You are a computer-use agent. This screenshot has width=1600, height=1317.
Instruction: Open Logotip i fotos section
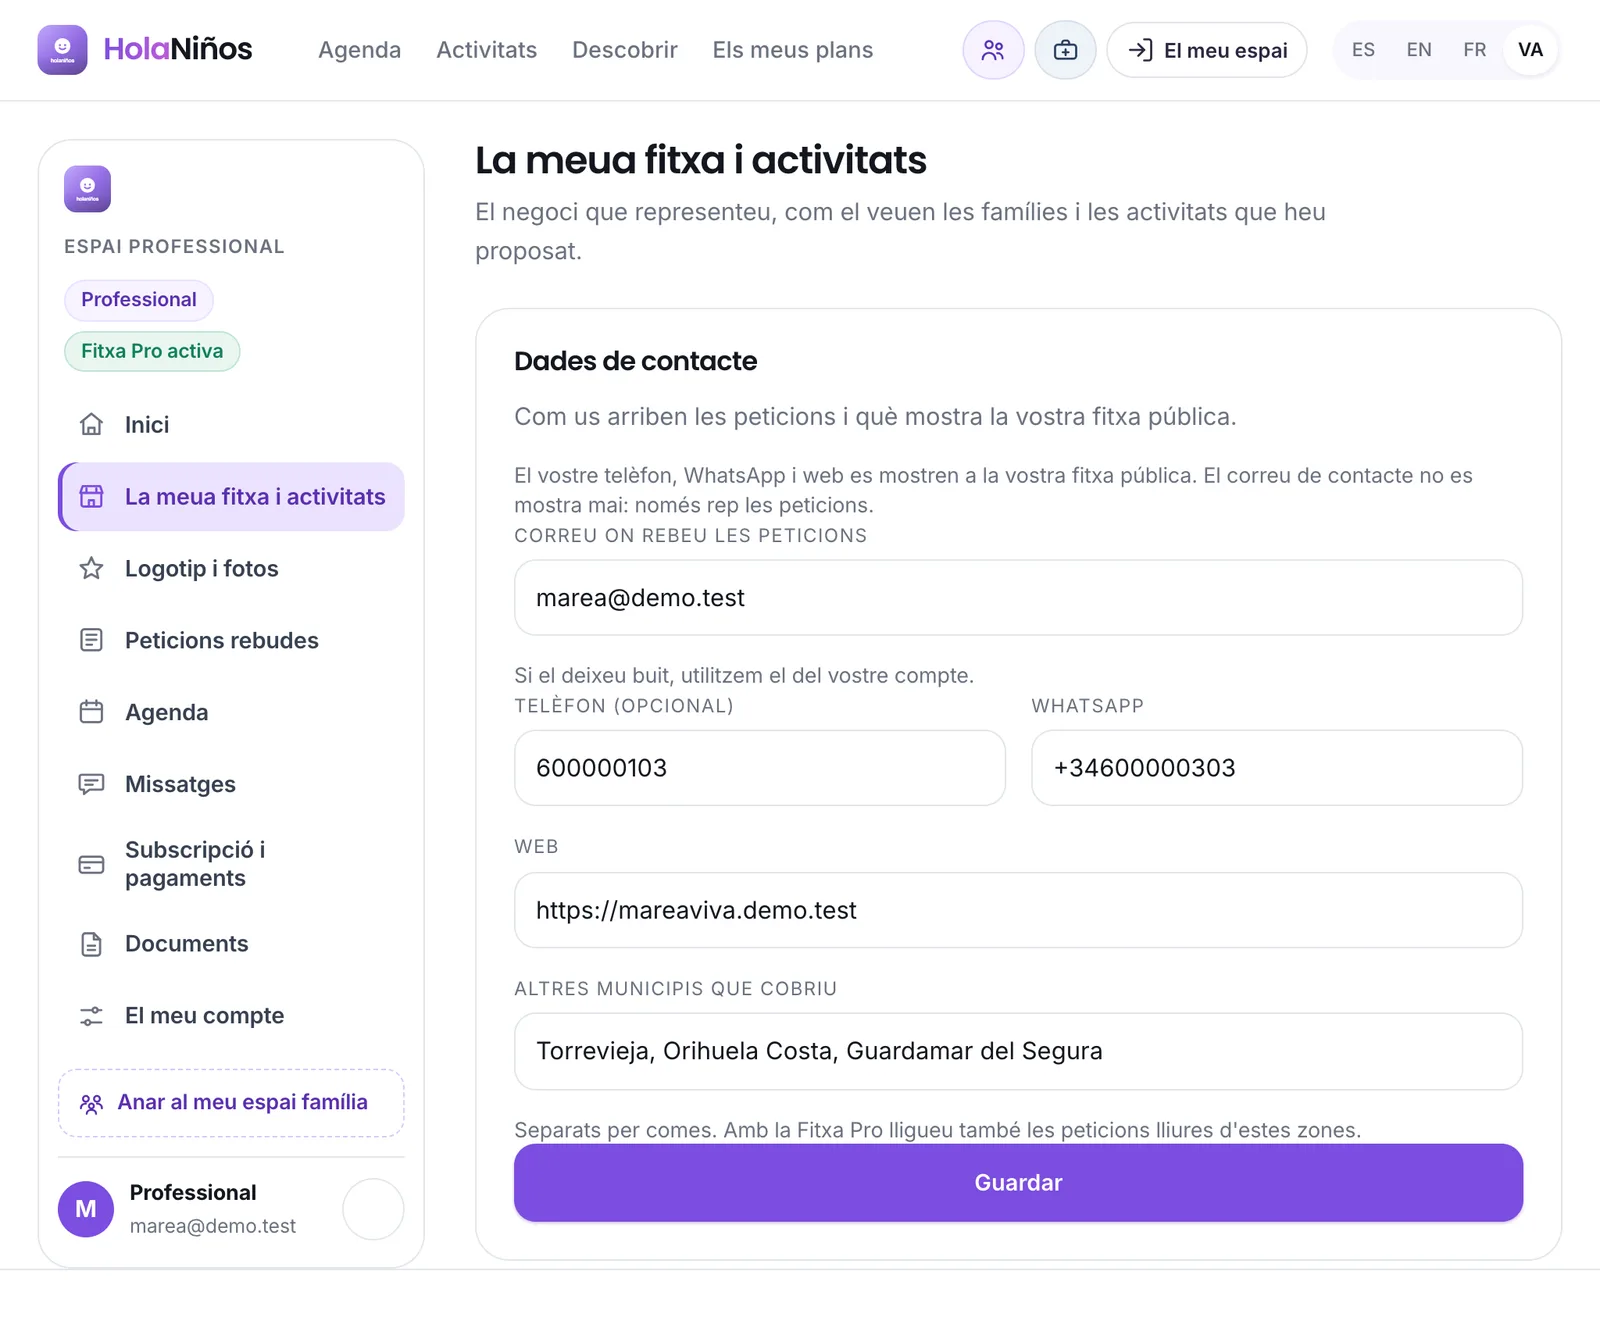click(x=231, y=568)
